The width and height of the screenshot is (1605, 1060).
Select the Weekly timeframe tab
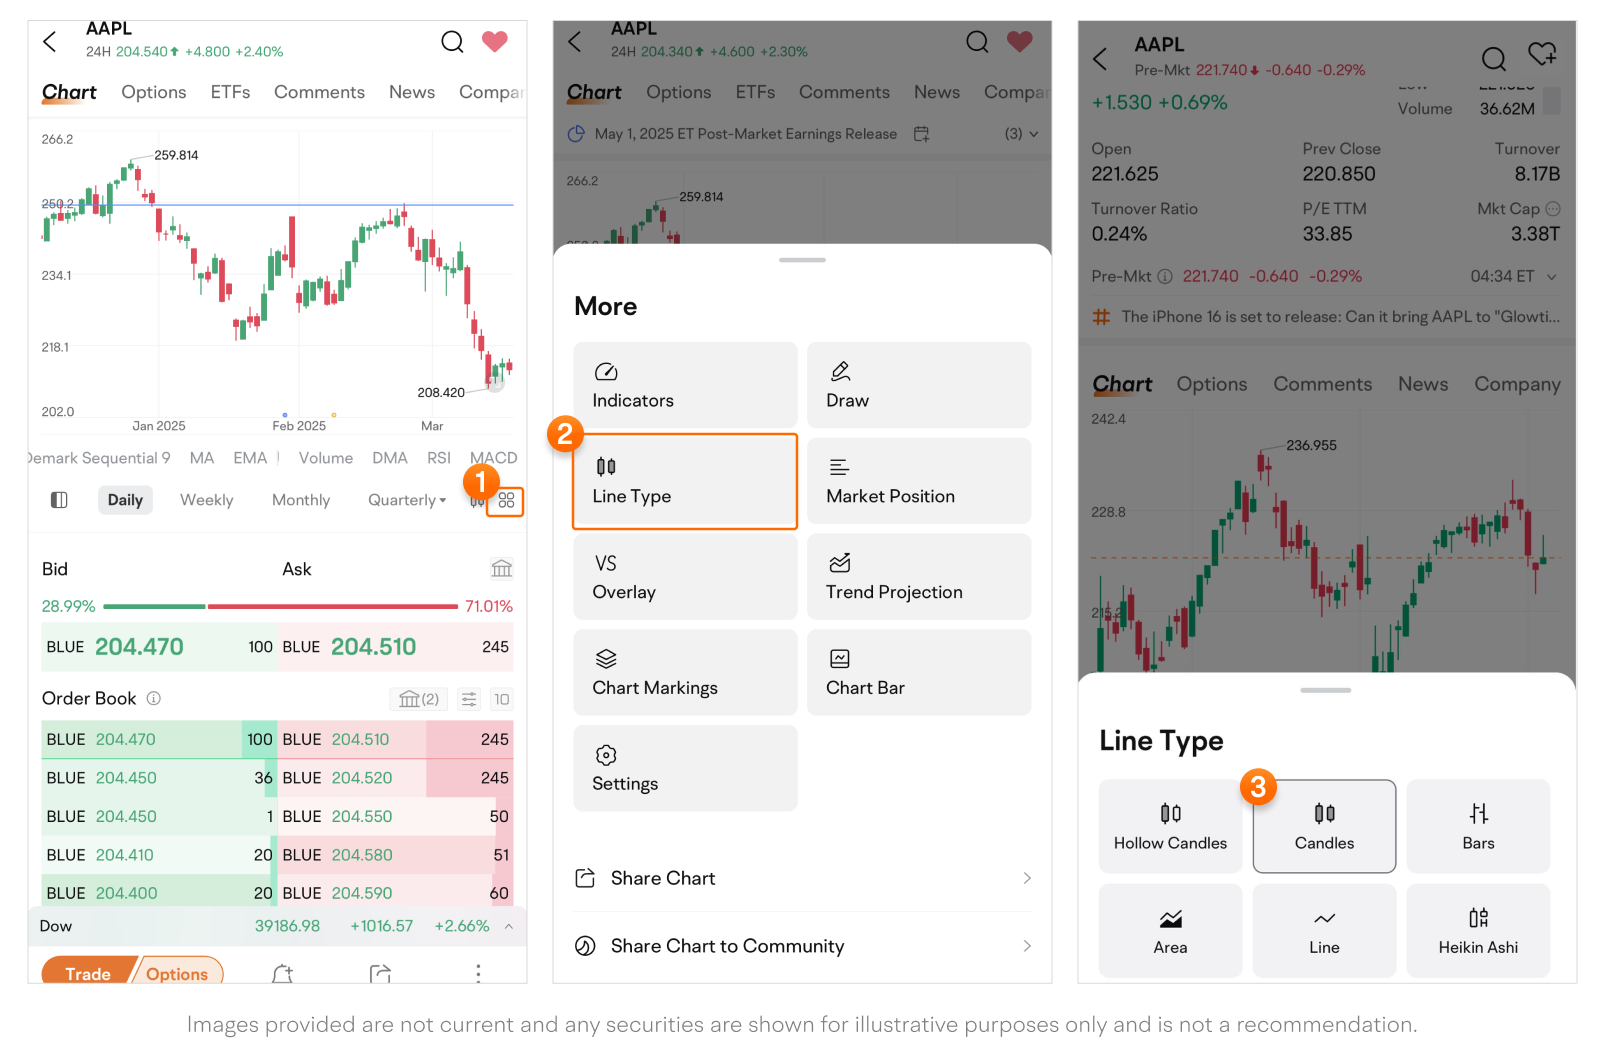tap(206, 500)
